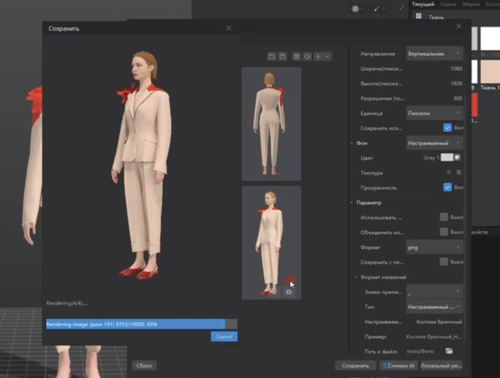Image resolution: width=500 pixels, height=378 pixels.
Task: Collapse the Фон section arrow
Action: 351,143
